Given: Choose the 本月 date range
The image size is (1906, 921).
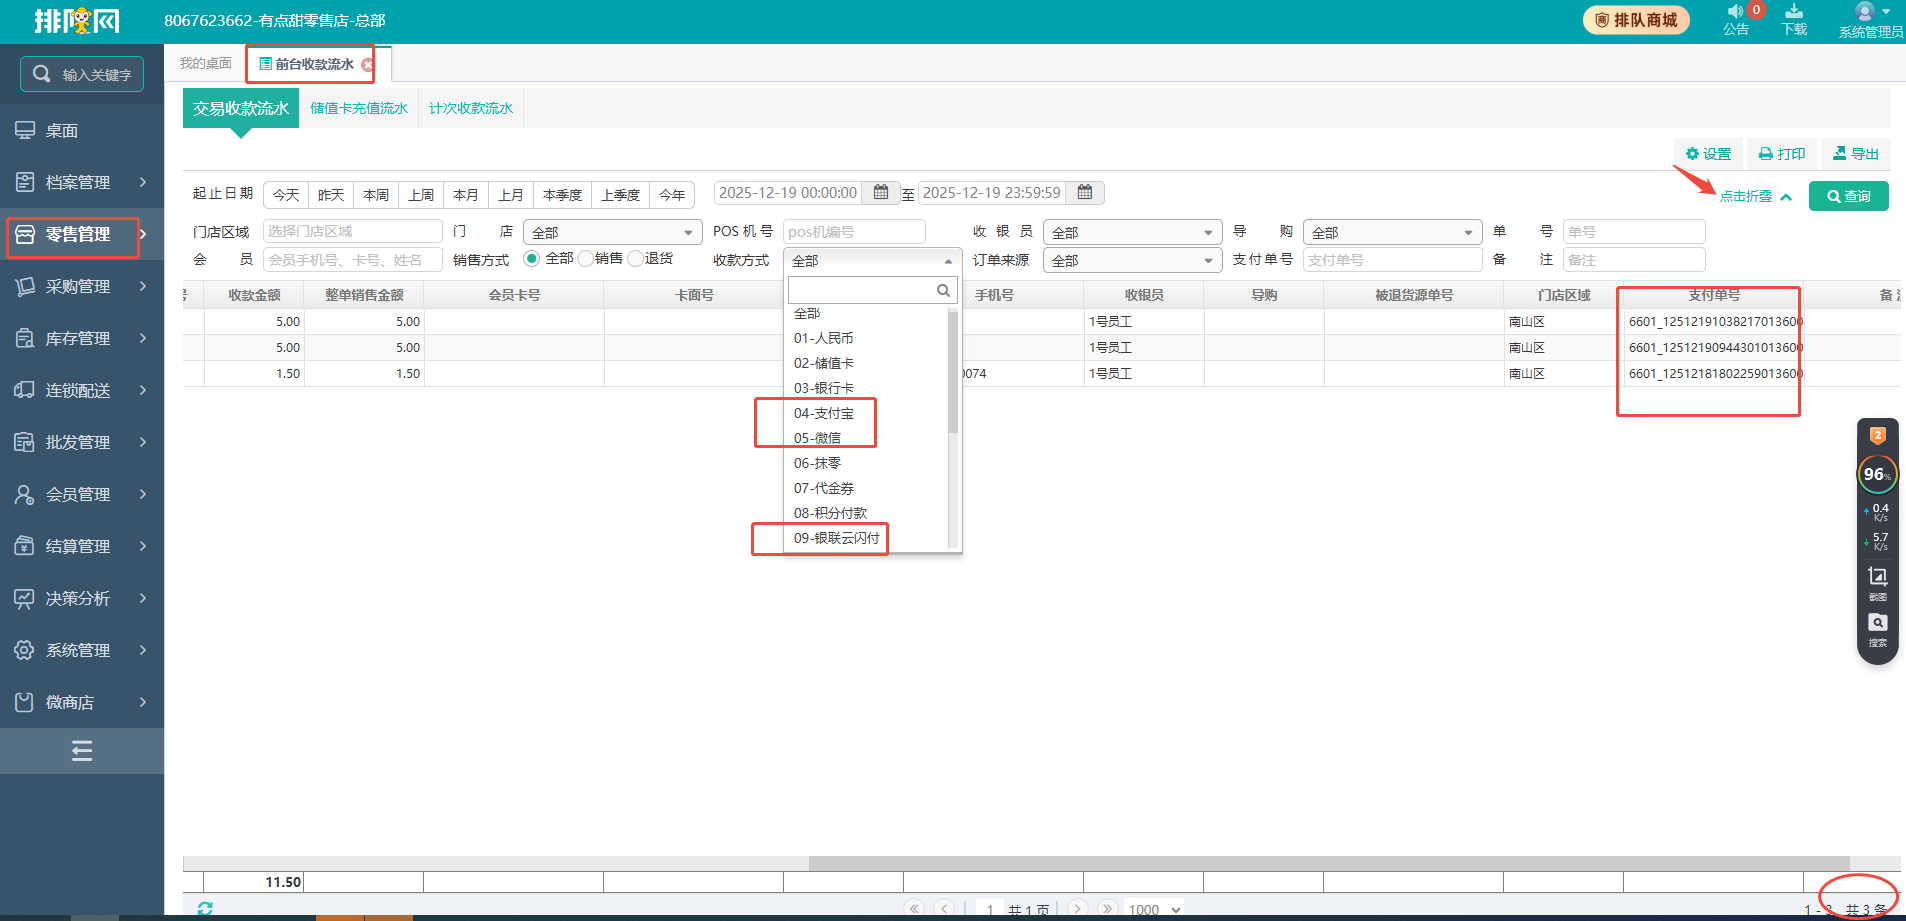Looking at the screenshot, I should (466, 195).
